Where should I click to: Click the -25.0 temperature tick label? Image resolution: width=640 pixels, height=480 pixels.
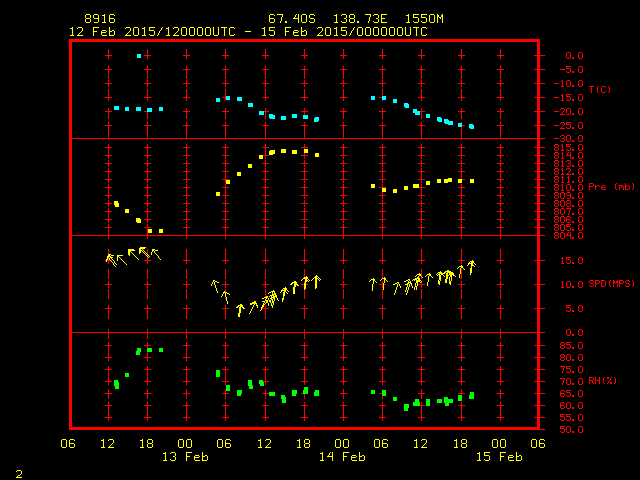coord(569,125)
